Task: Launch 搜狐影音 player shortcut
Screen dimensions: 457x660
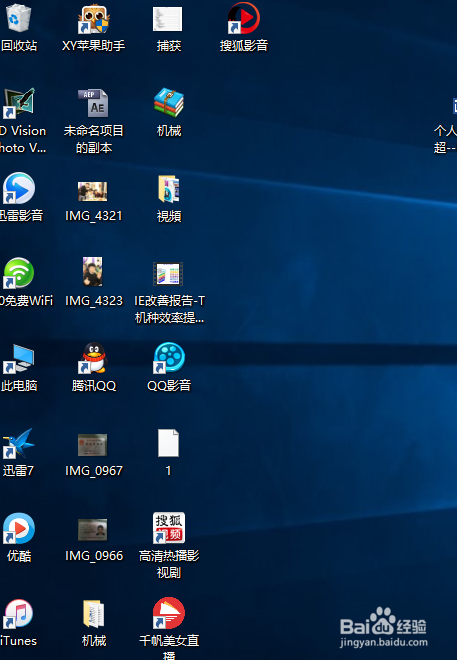Action: (244, 18)
